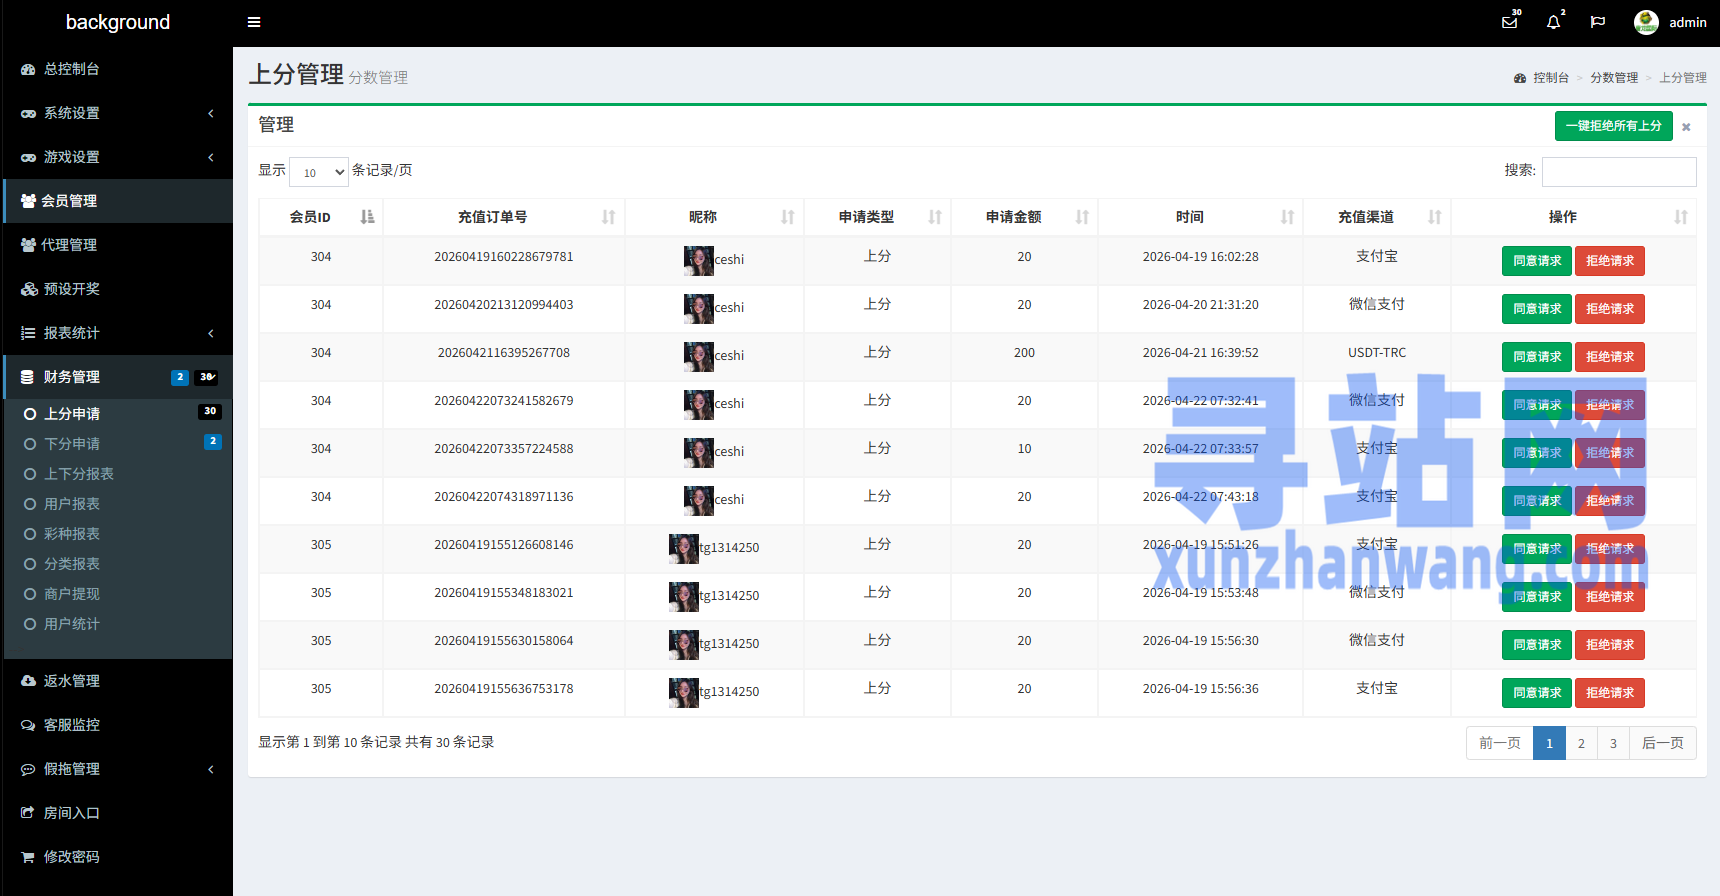
Task: Click the 客服监控 chat icon
Action: (28, 725)
